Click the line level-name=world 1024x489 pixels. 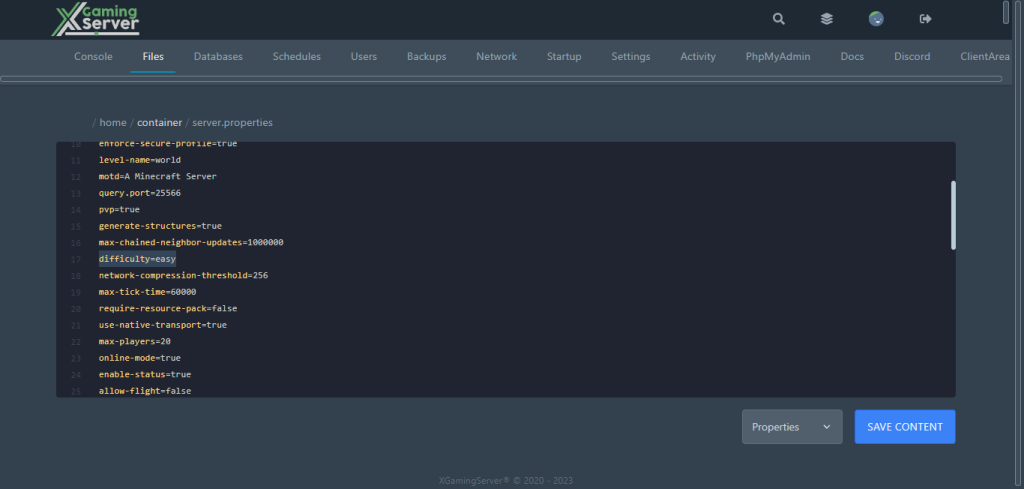140,160
